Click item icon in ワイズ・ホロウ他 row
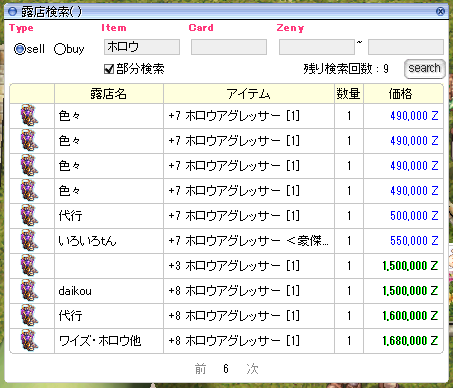The image size is (453, 388). 29,340
